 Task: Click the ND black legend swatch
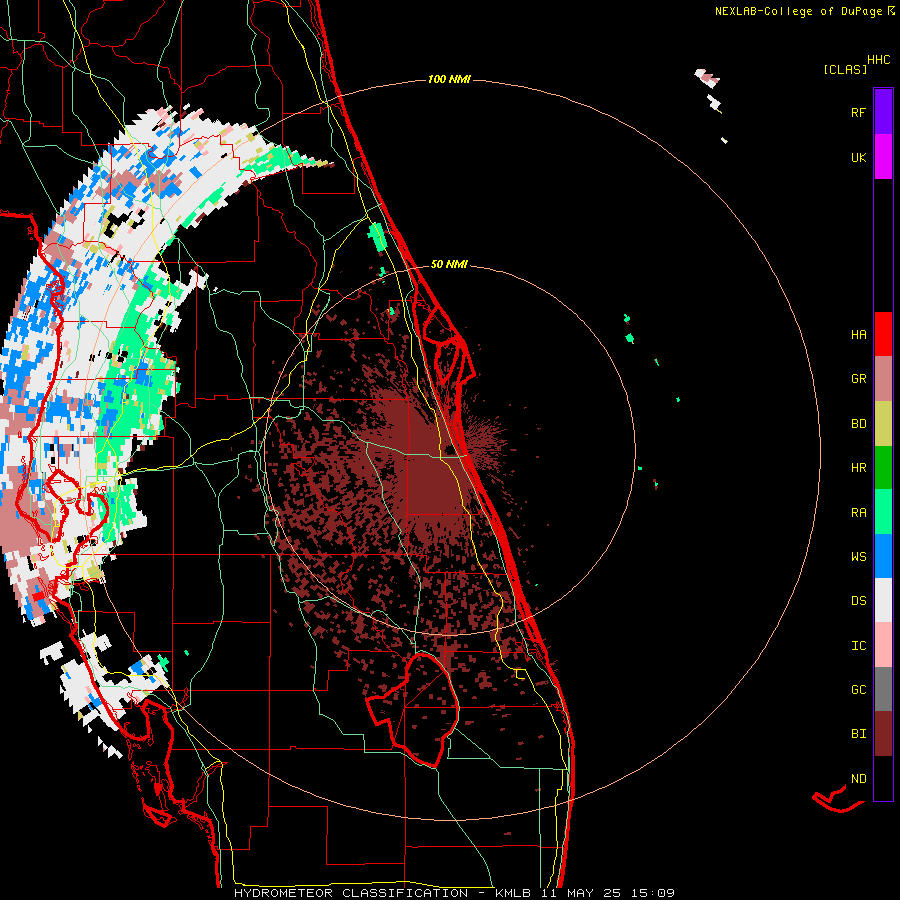[883, 778]
